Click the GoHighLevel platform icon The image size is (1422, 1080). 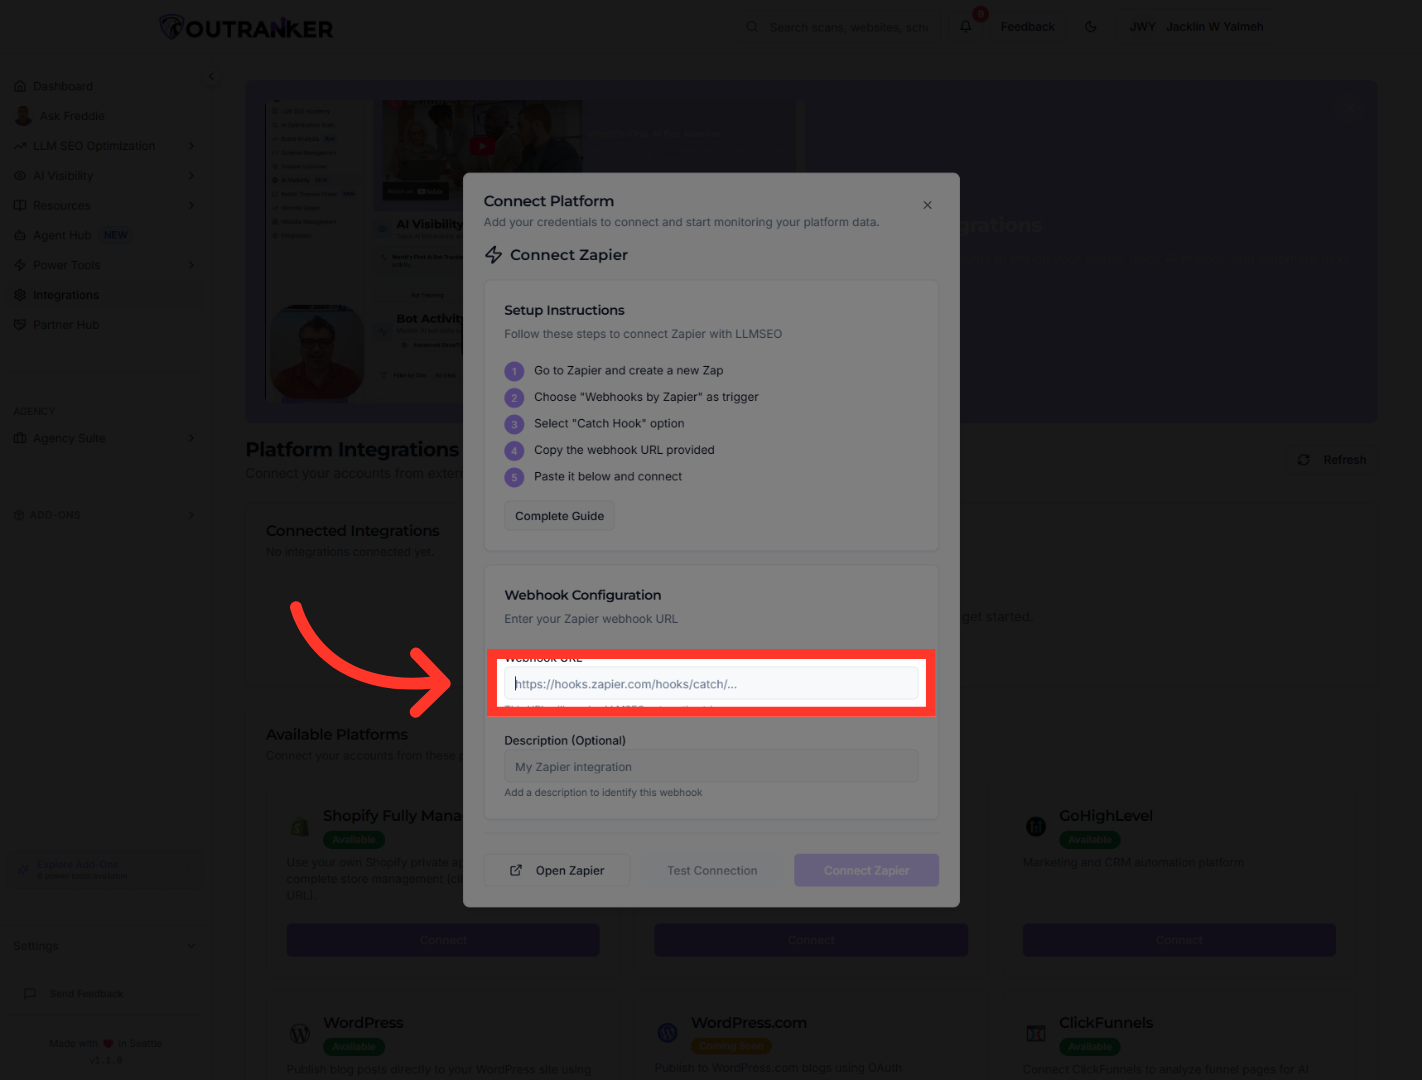(1036, 826)
